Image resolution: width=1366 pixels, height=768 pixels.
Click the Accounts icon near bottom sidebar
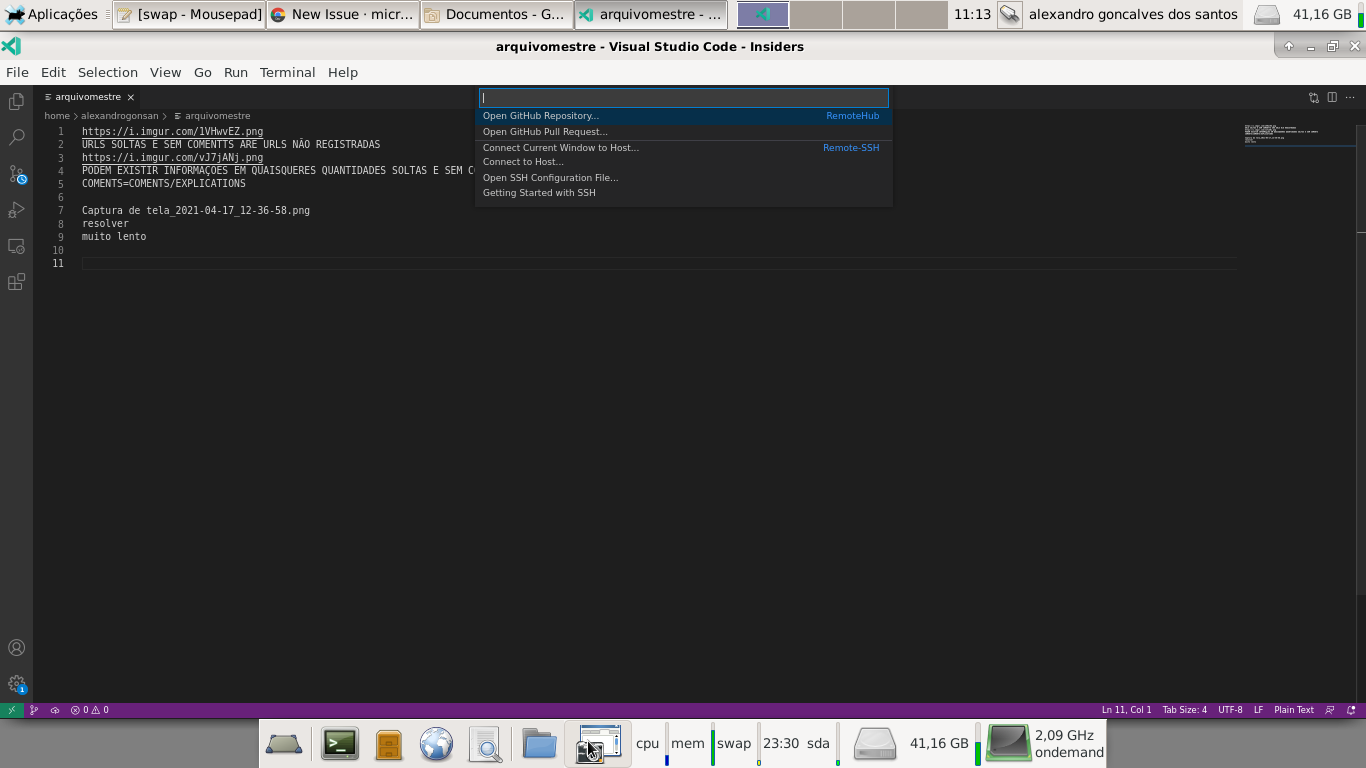(16, 647)
